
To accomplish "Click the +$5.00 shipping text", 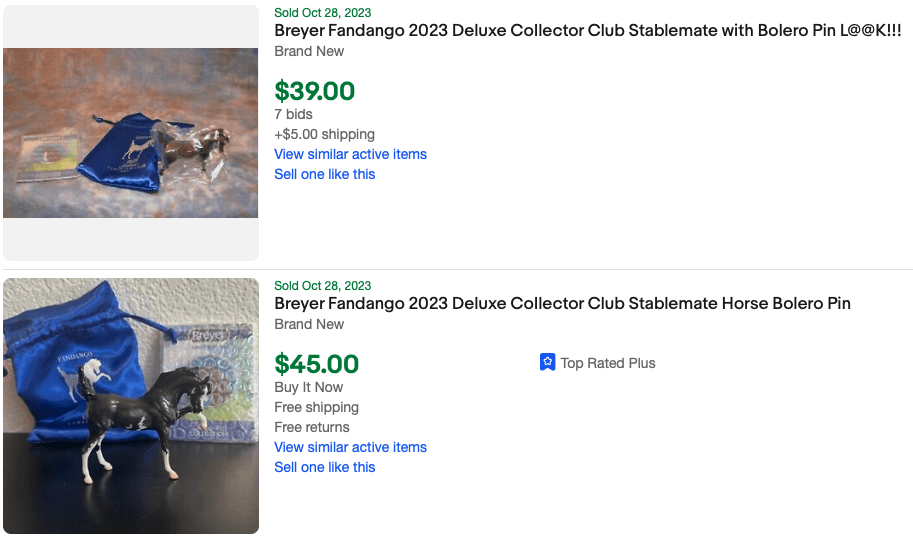I will [325, 134].
